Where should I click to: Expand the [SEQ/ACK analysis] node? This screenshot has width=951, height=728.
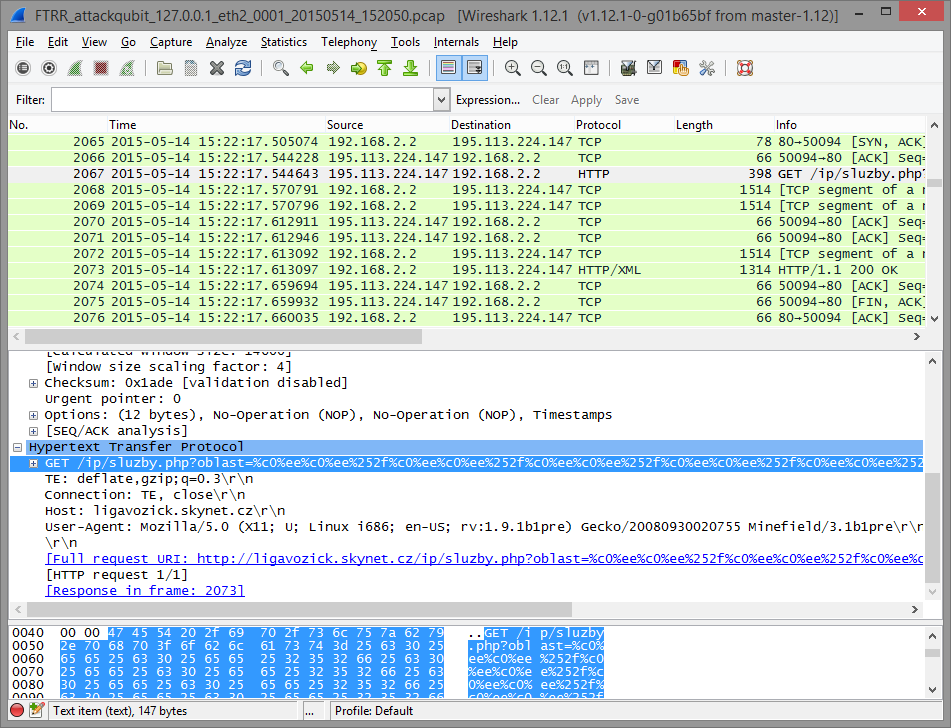click(33, 431)
